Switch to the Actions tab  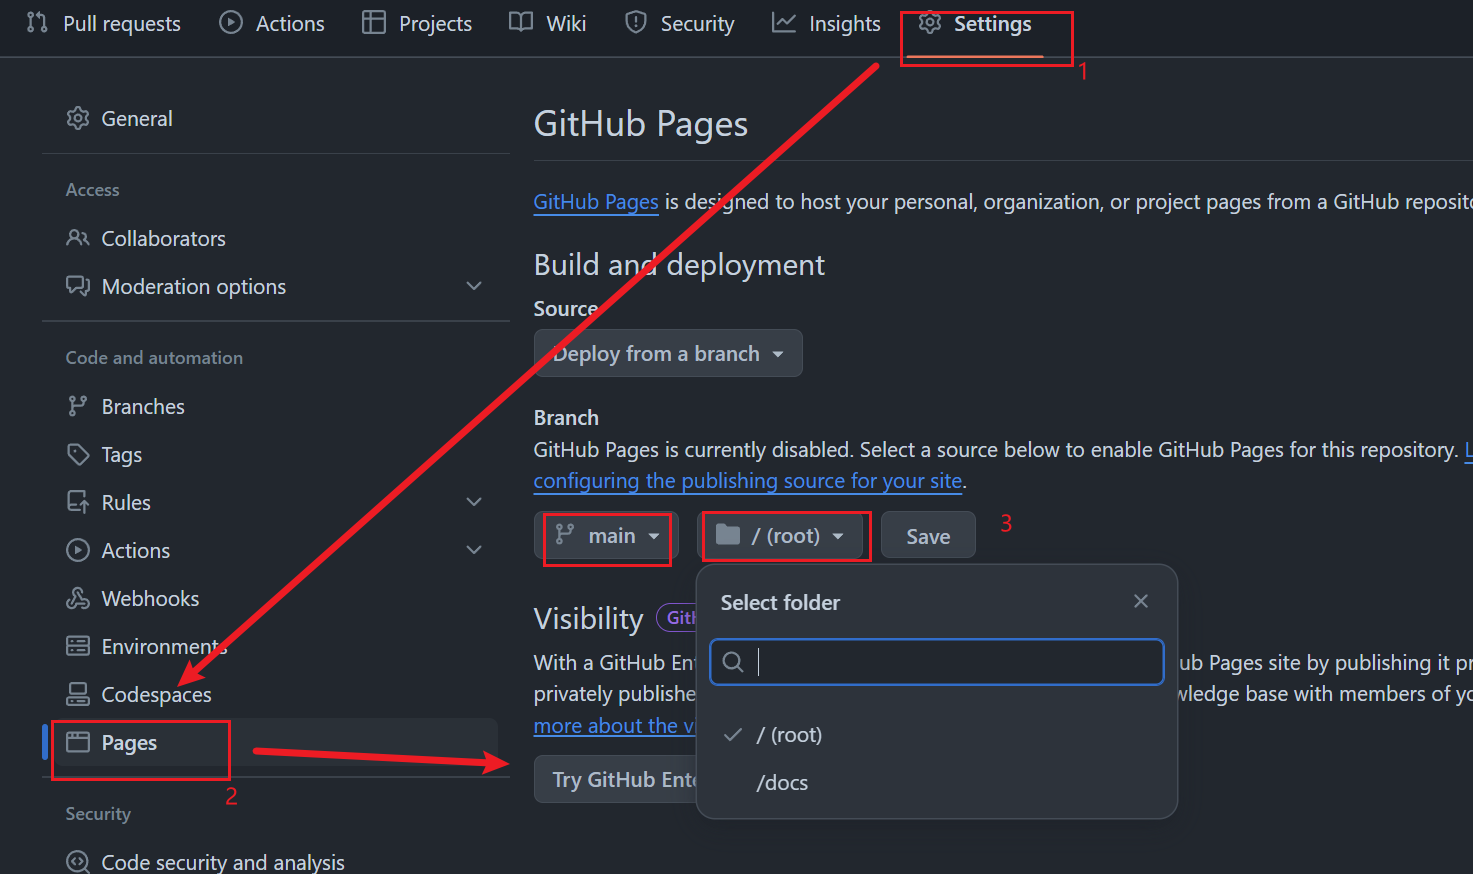[x=272, y=23]
